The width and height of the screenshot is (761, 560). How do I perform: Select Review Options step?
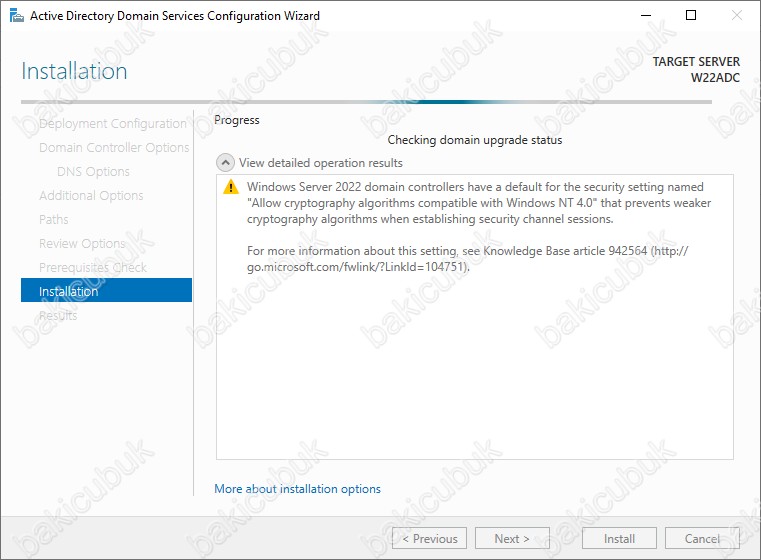[82, 244]
